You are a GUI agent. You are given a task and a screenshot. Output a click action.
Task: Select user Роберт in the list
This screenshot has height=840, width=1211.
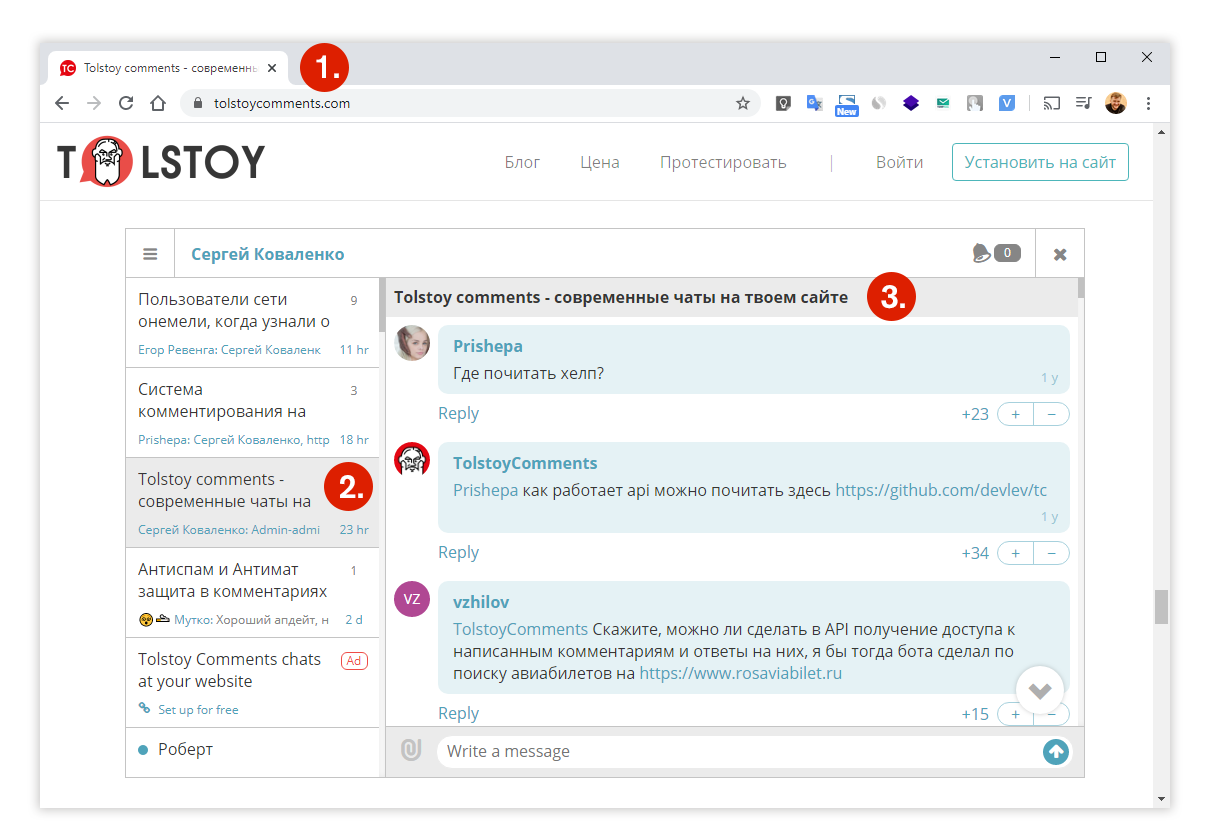pos(185,749)
